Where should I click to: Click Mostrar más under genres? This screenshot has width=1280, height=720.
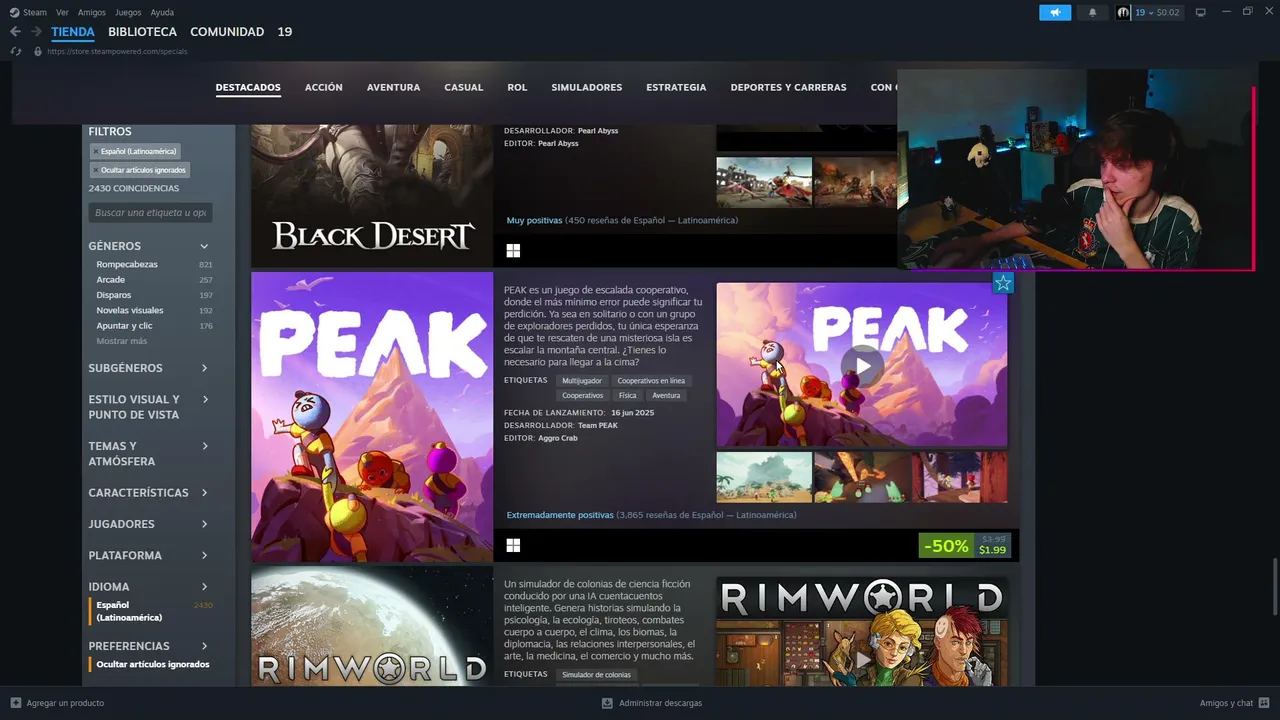(x=121, y=341)
